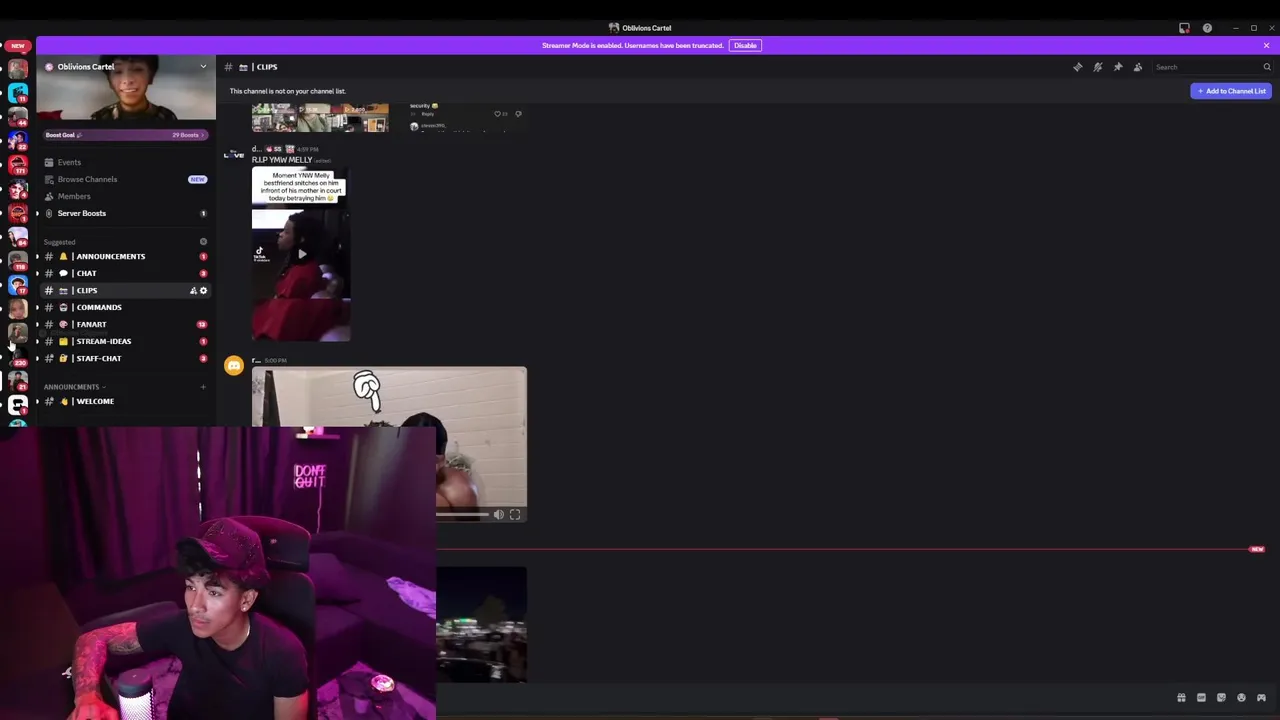
Task: Adjust the white-wall video progress bar
Action: click(463, 515)
